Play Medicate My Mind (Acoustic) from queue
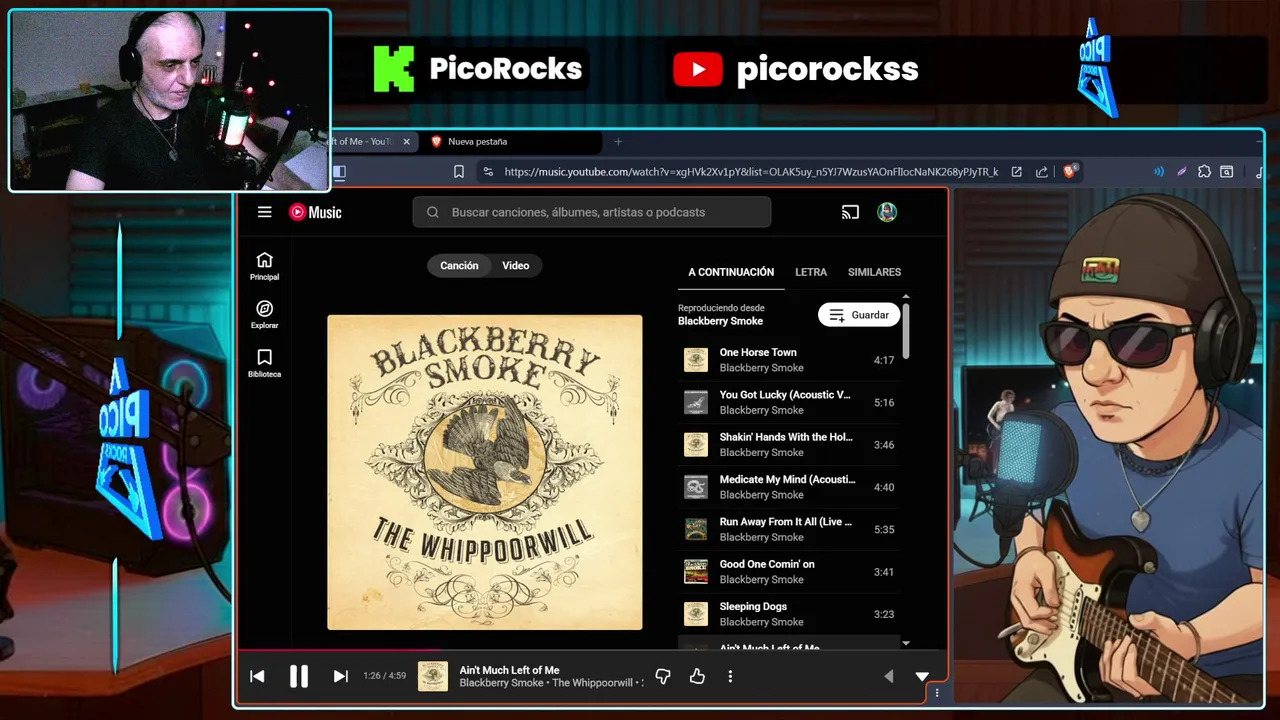Screen dimensions: 1280x720 (x=788, y=487)
